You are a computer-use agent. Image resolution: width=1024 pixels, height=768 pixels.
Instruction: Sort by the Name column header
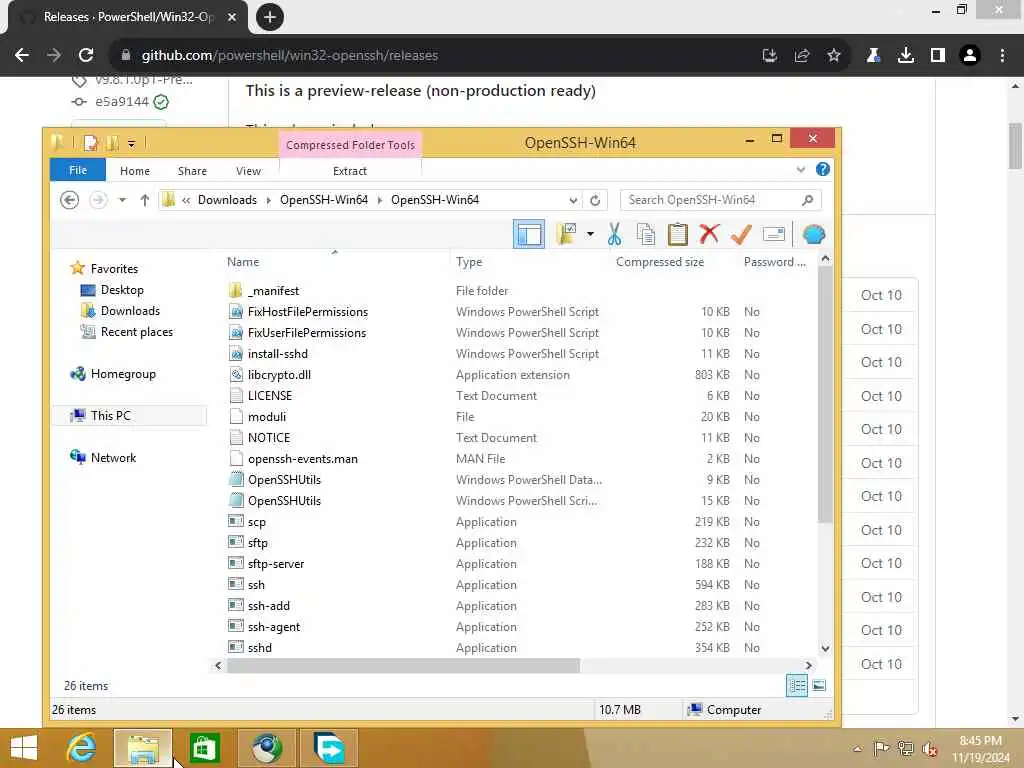tap(243, 261)
